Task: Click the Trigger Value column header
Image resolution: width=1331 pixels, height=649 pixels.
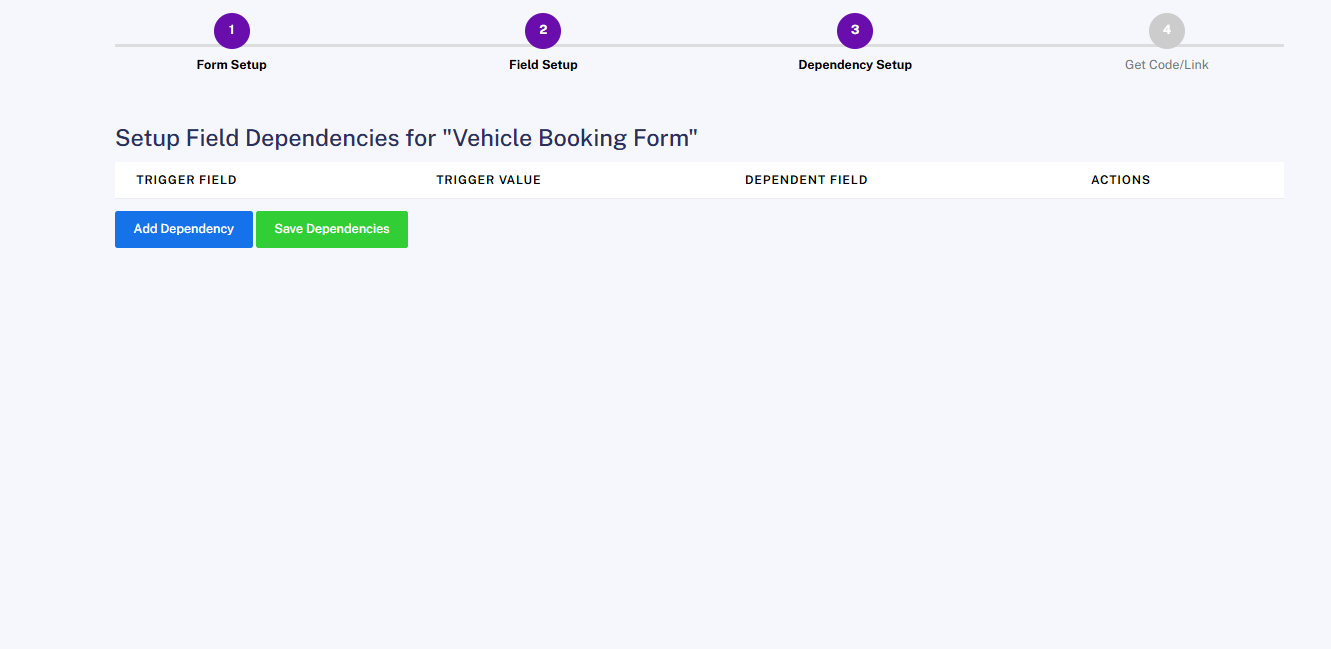Action: [488, 180]
